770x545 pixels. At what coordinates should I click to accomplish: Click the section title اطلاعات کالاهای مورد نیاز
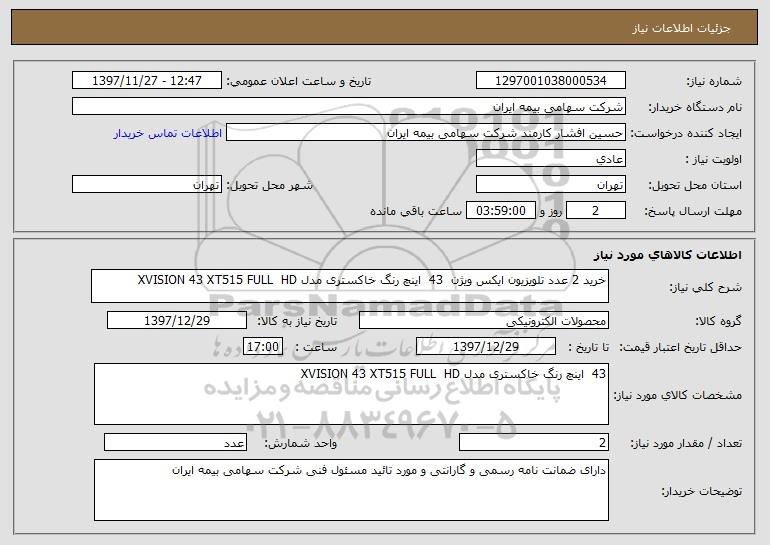[667, 255]
